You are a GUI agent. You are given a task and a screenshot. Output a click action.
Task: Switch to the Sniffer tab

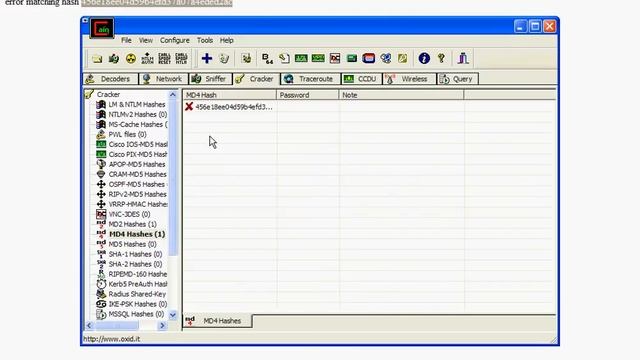[210, 79]
